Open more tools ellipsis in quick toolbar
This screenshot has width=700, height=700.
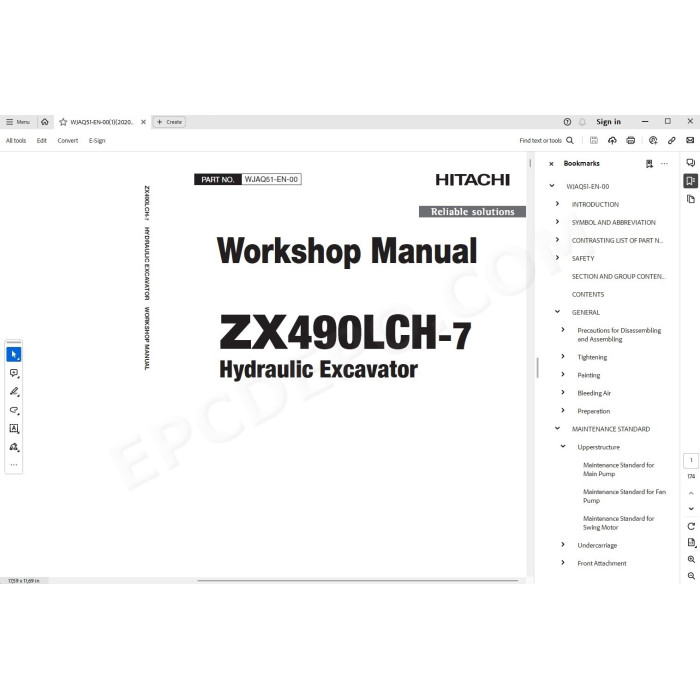(x=14, y=465)
